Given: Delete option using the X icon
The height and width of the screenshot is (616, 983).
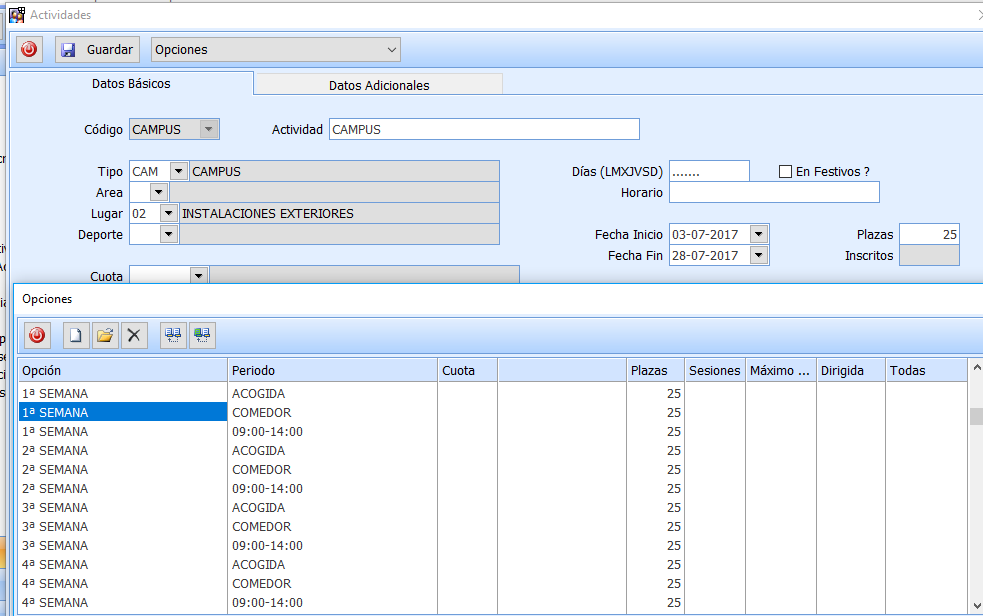Looking at the screenshot, I should coord(134,335).
